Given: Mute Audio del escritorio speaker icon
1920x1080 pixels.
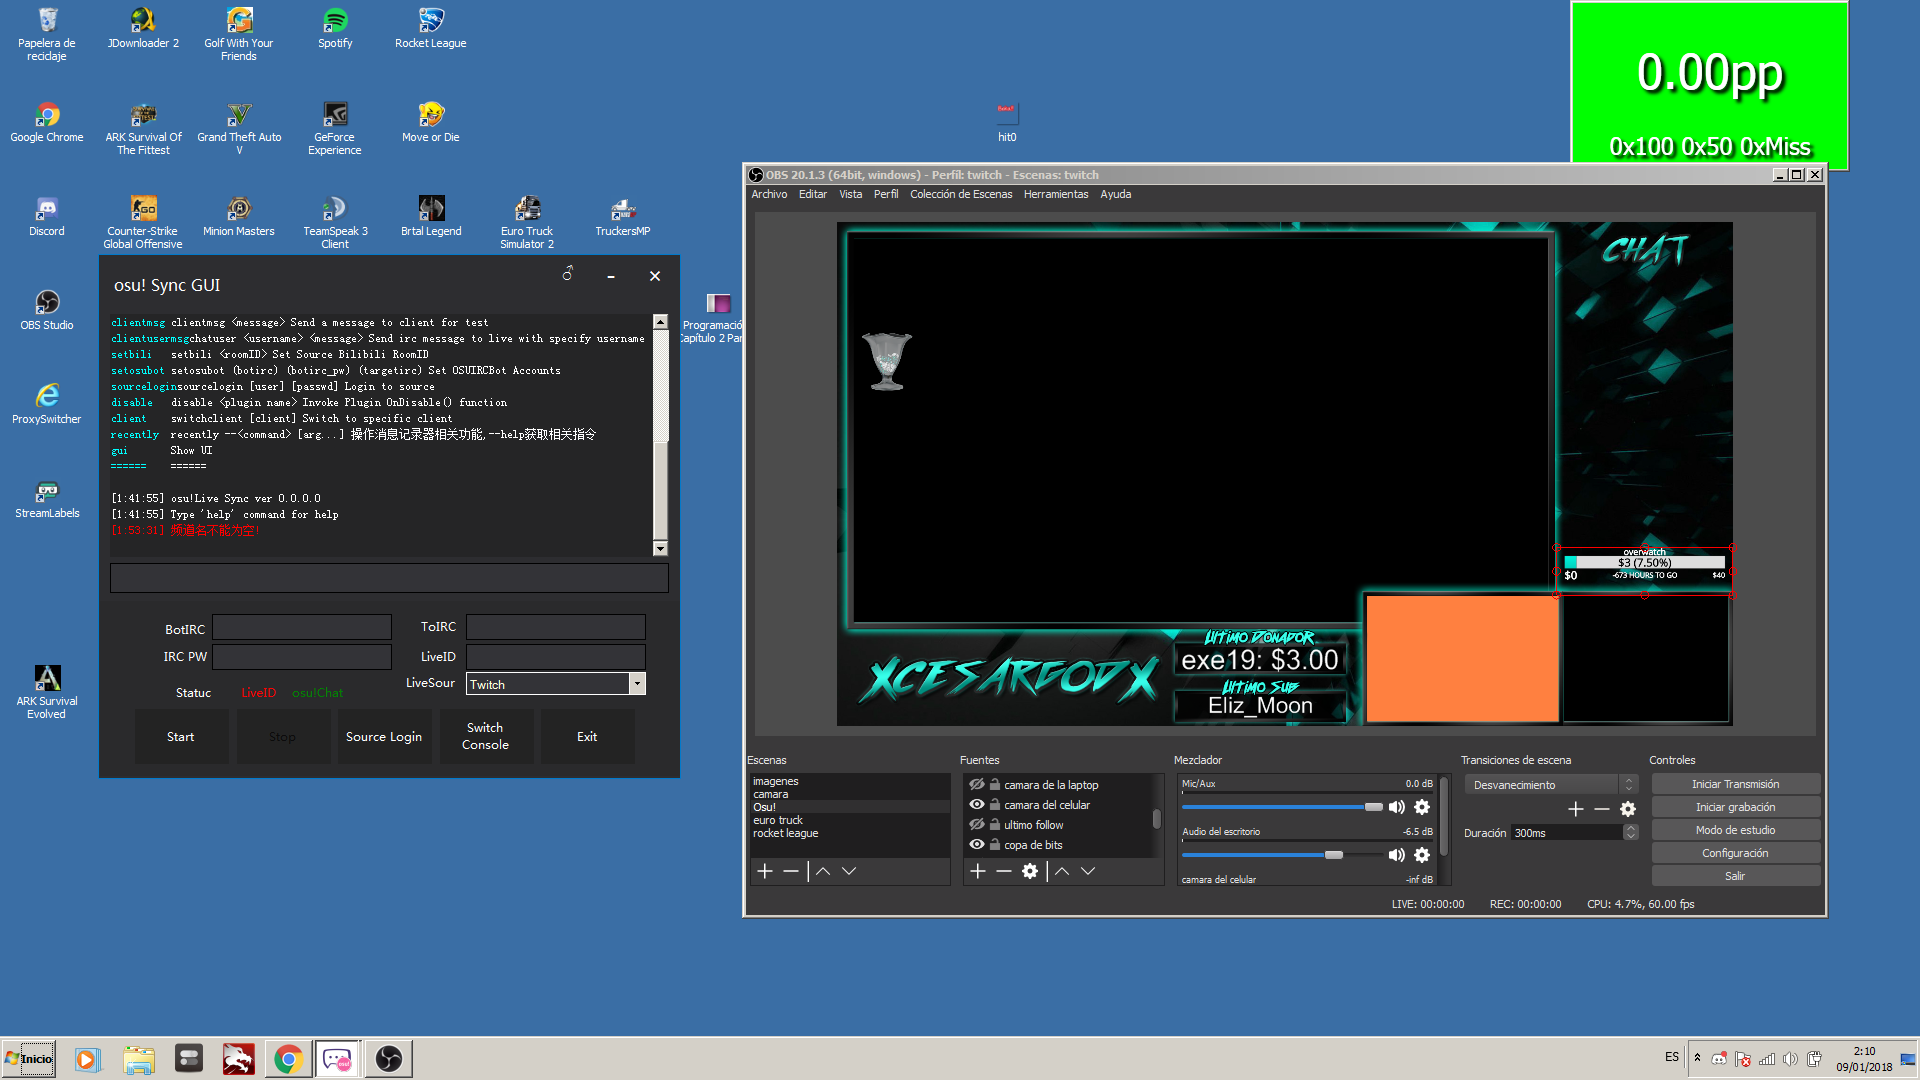Looking at the screenshot, I should [1397, 855].
